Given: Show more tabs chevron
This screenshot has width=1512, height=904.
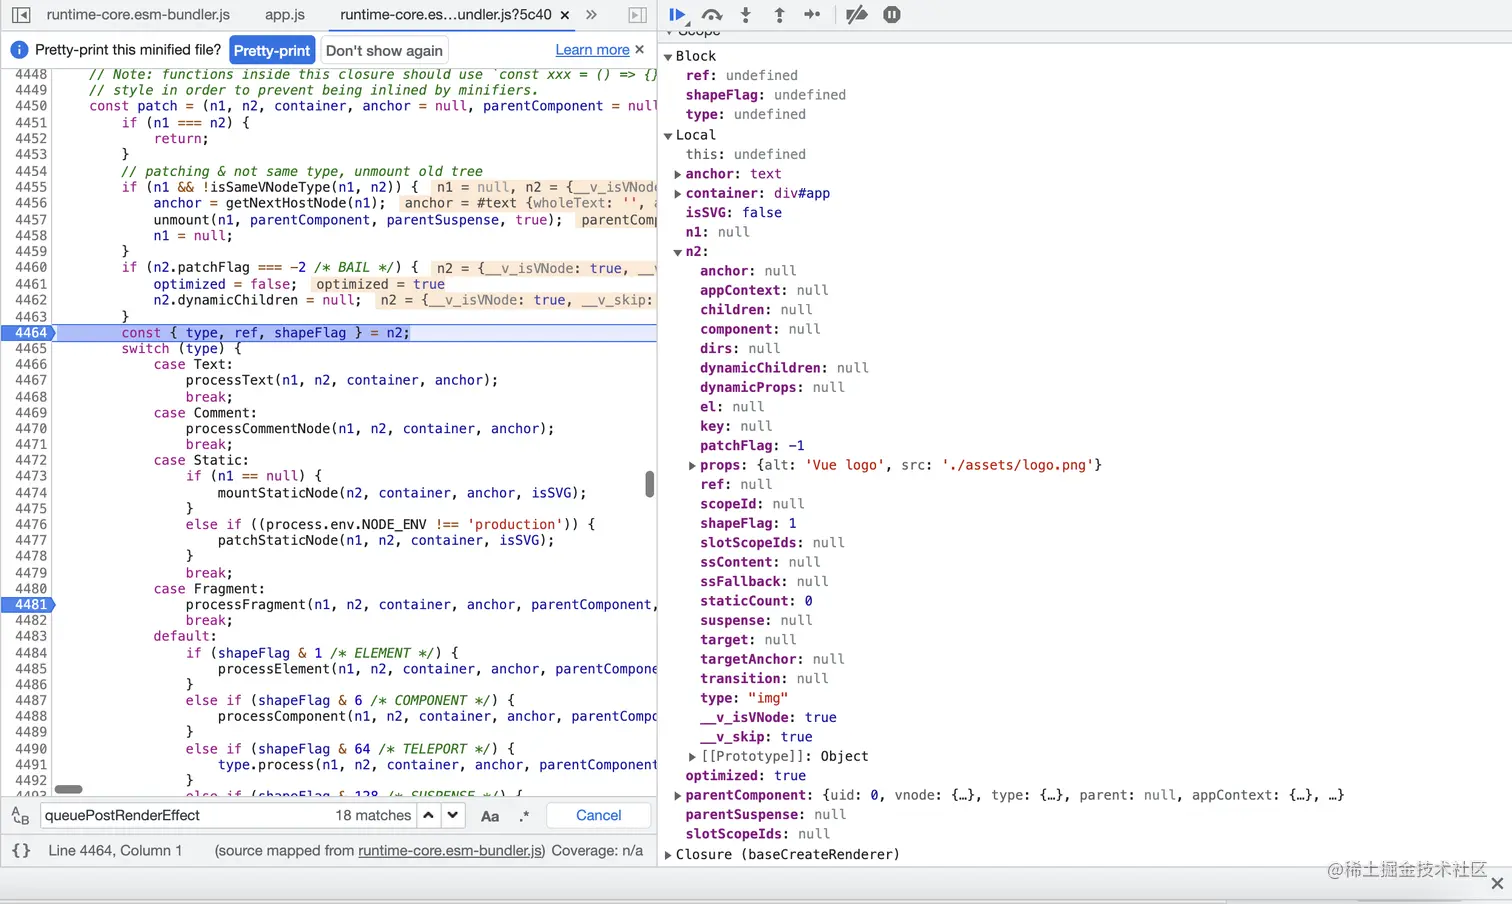Looking at the screenshot, I should pyautogui.click(x=591, y=15).
